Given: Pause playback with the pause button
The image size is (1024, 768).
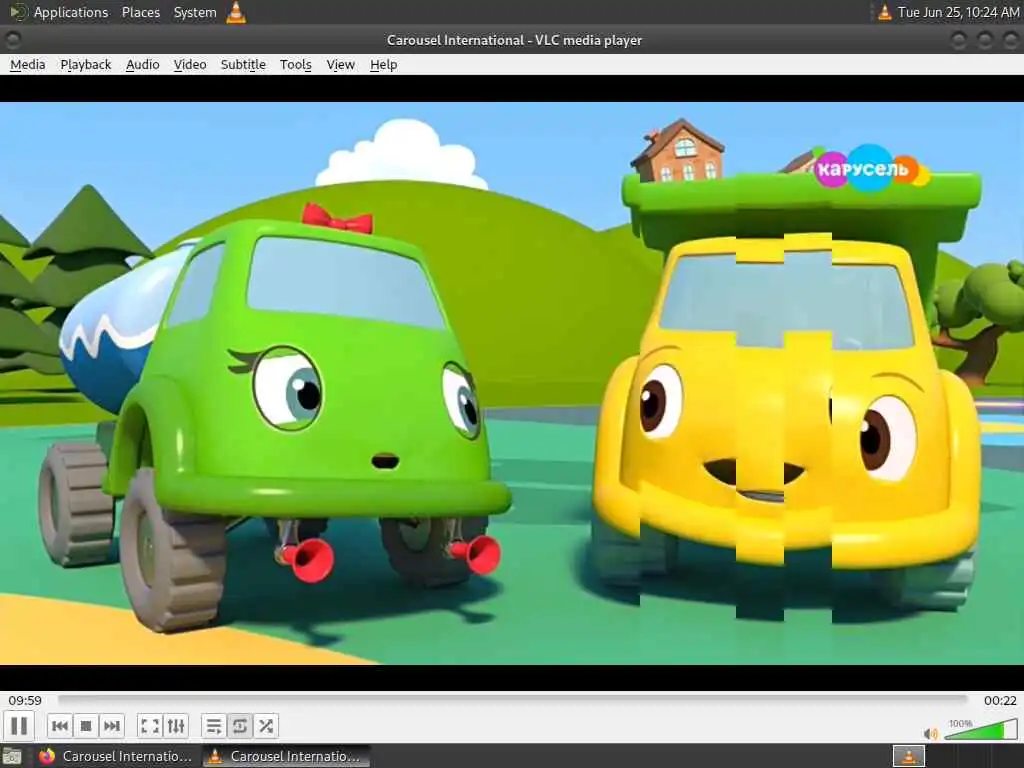Looking at the screenshot, I should (20, 726).
